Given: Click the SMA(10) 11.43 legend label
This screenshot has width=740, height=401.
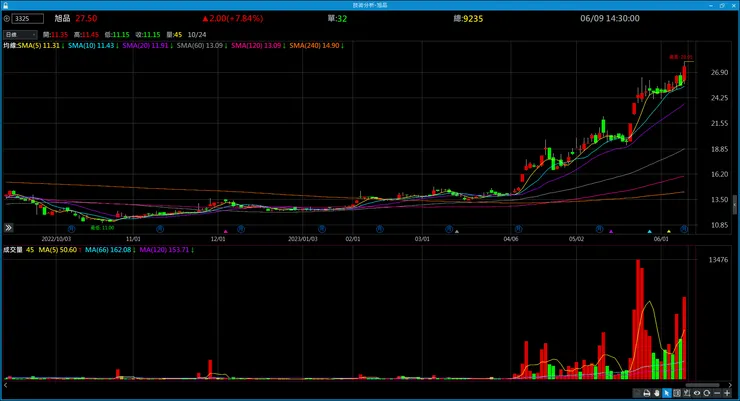Looking at the screenshot, I should click(93, 46).
